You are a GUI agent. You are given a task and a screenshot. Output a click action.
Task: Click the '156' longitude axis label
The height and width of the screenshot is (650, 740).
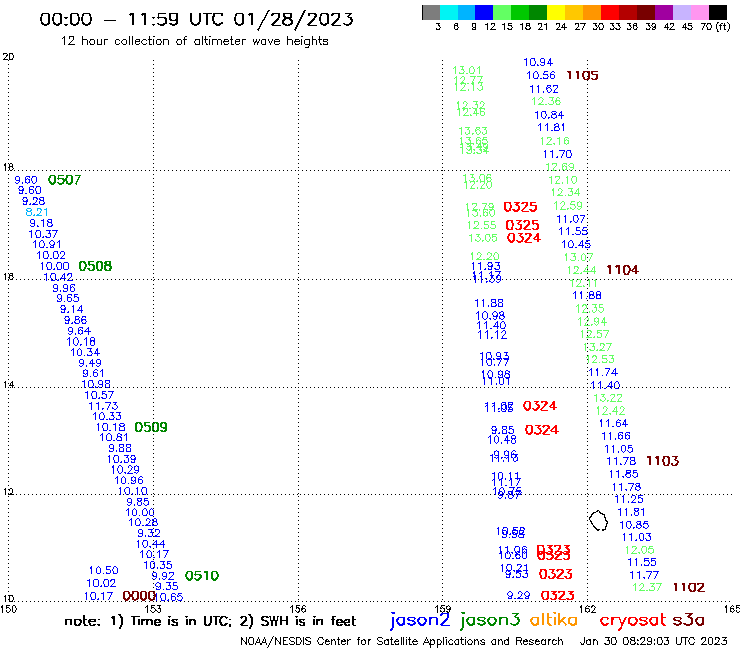coord(298,609)
